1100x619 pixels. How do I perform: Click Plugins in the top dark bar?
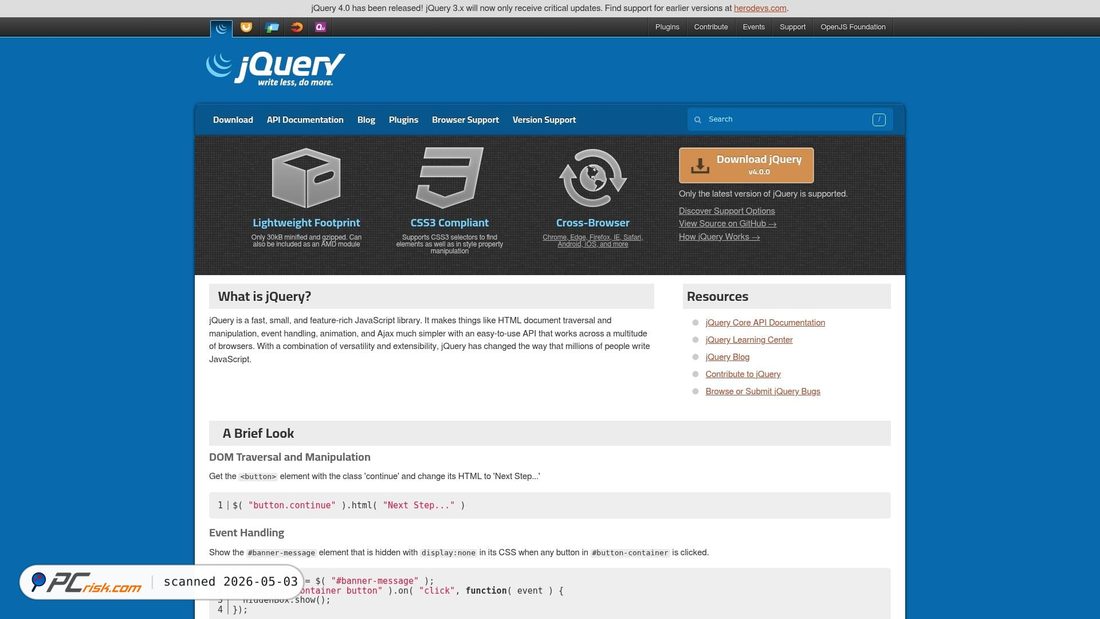(667, 27)
